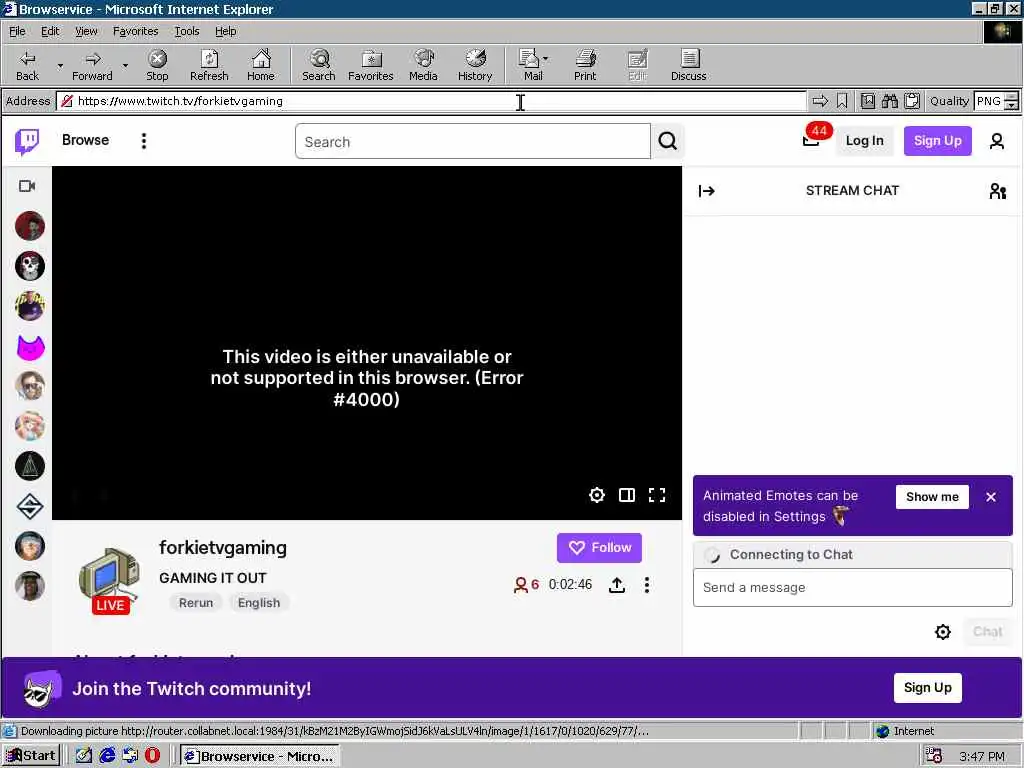Click the Send a message field
This screenshot has height=768, width=1024.
pos(853,587)
